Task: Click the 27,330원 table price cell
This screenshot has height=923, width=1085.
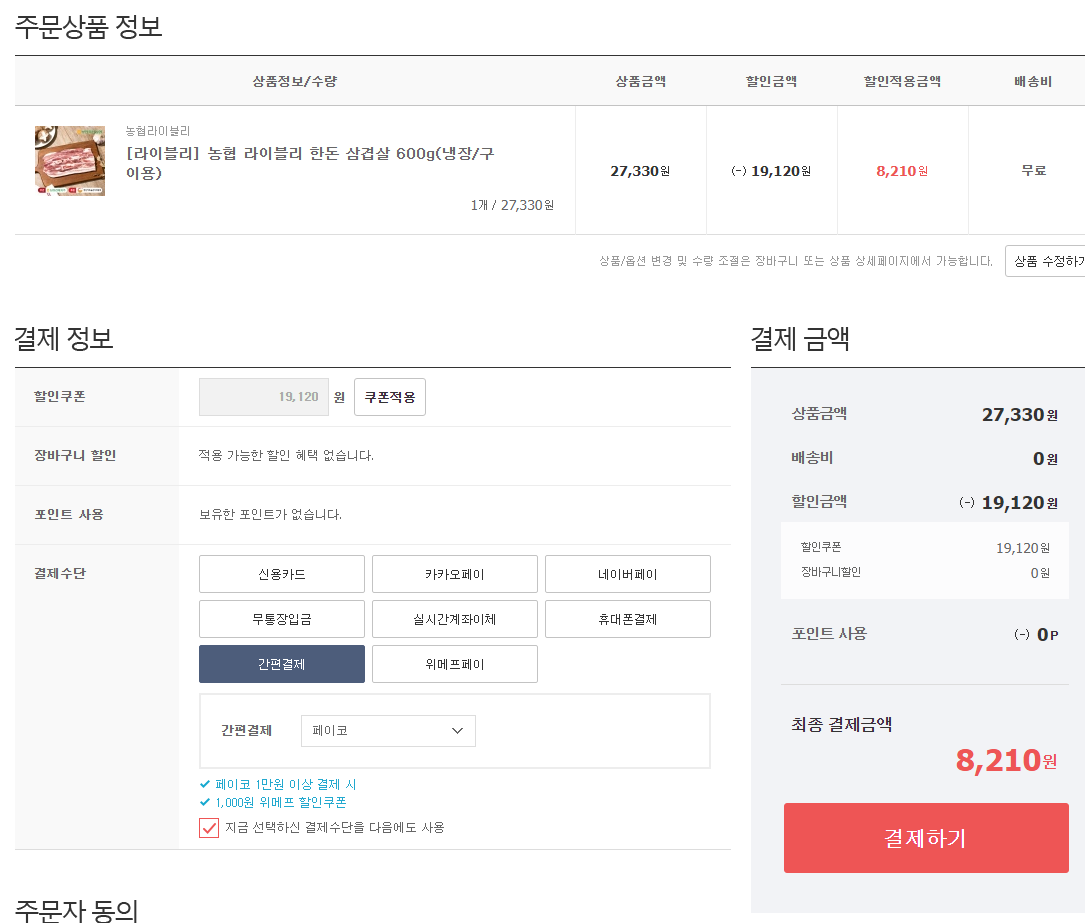Action: [640, 171]
